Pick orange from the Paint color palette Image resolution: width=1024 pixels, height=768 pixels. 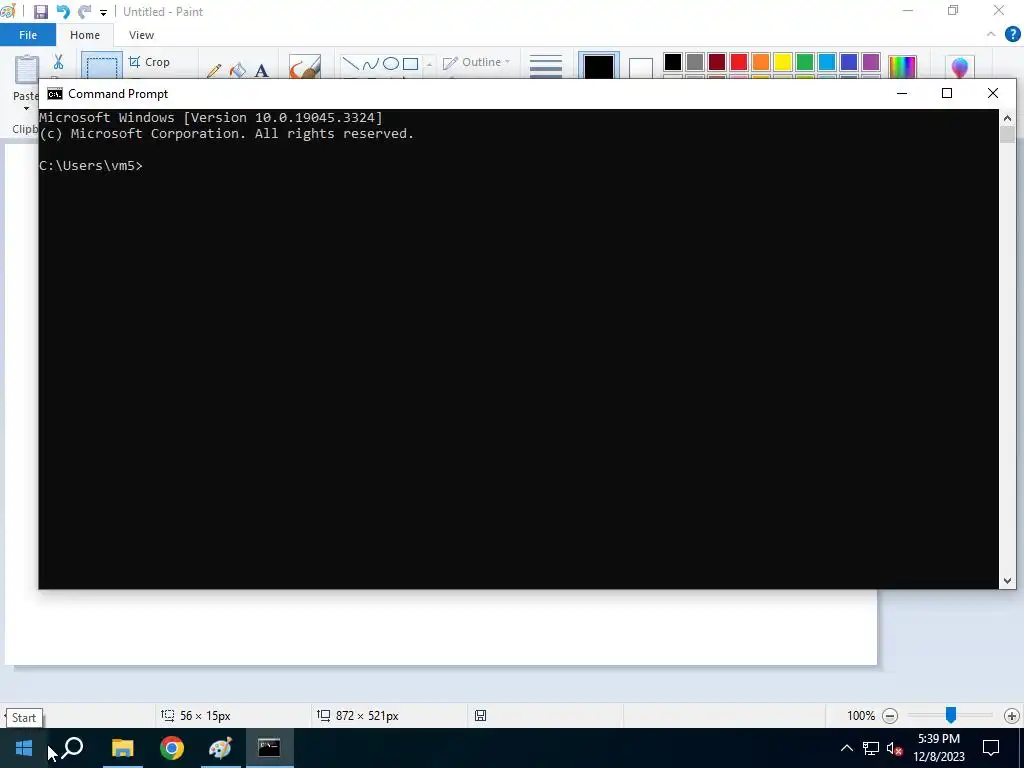point(761,62)
